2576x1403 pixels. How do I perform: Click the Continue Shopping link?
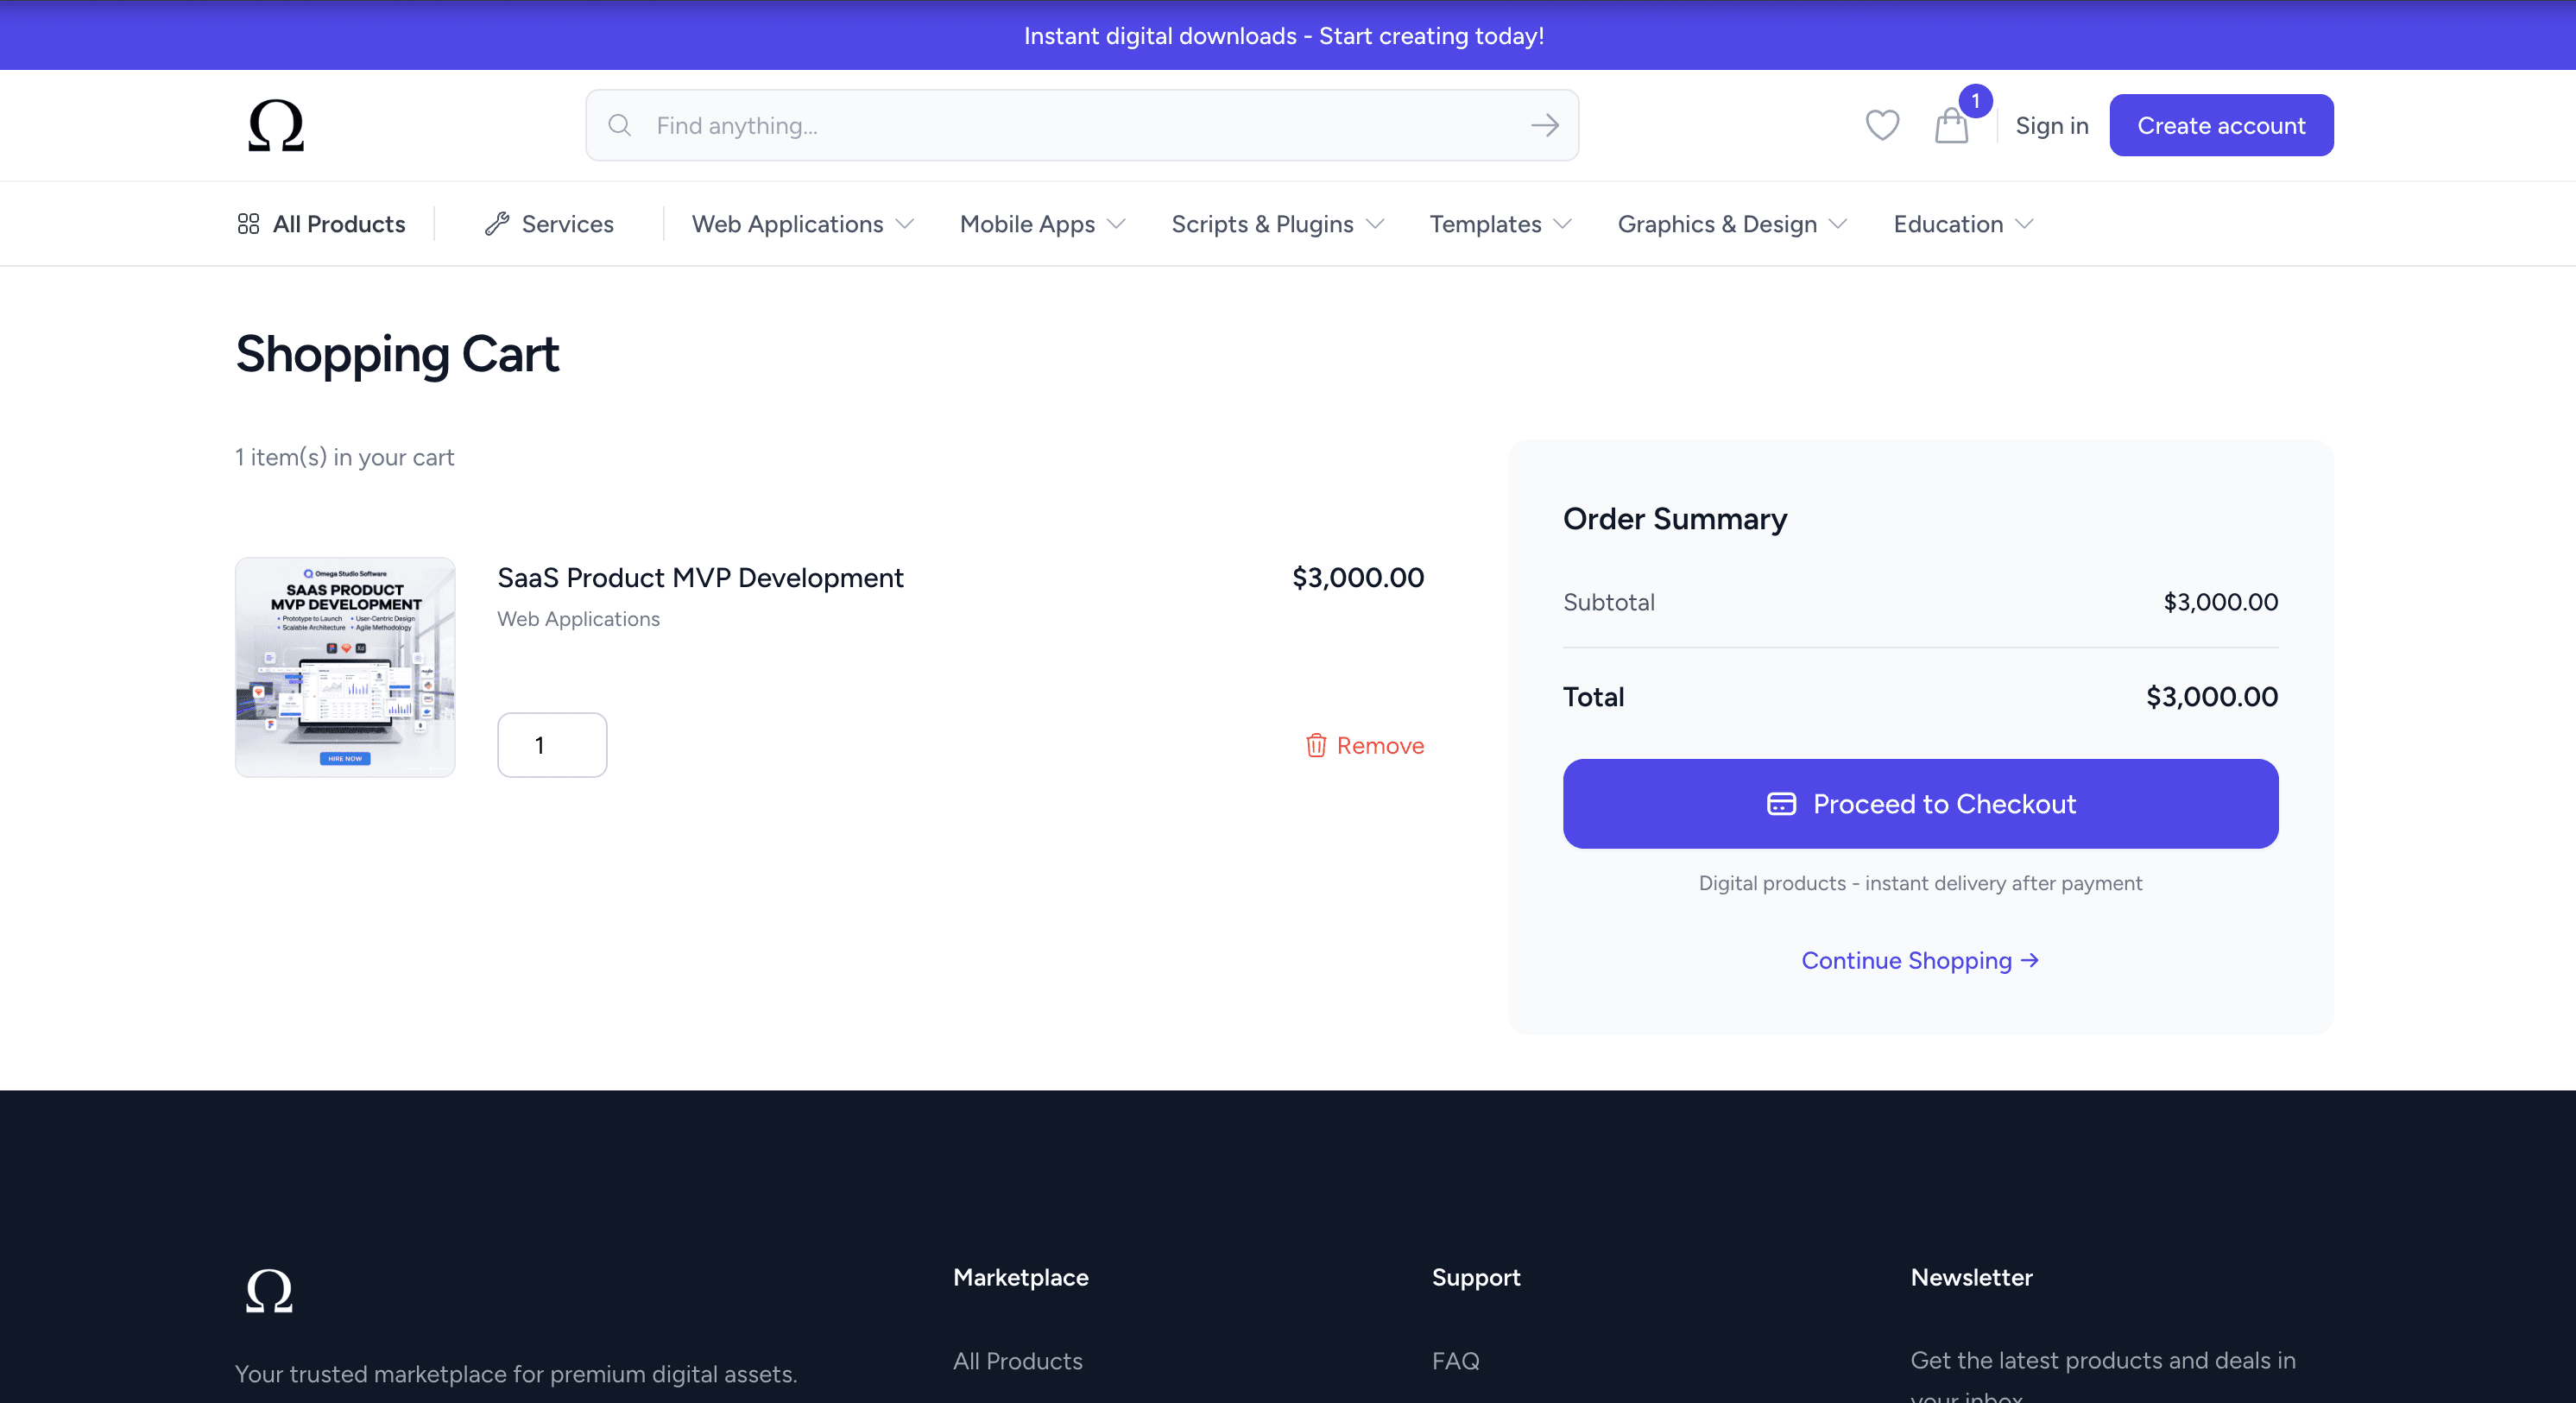pos(1919,960)
